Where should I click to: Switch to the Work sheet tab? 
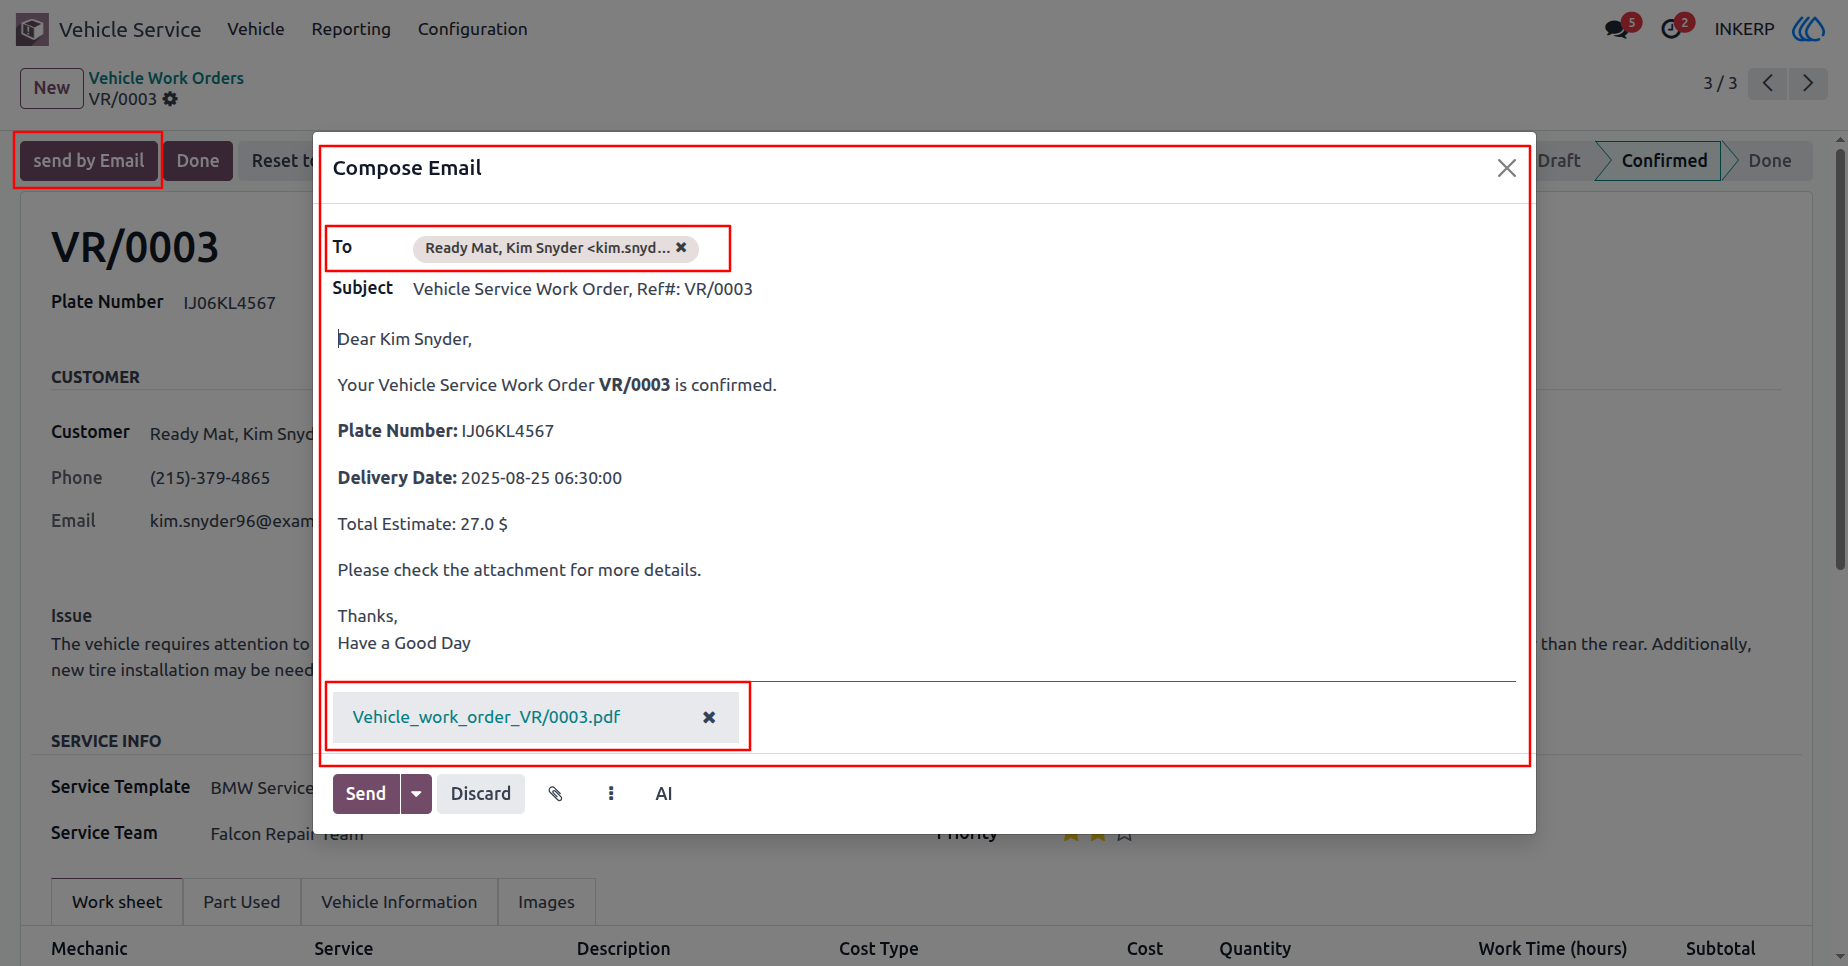click(117, 902)
